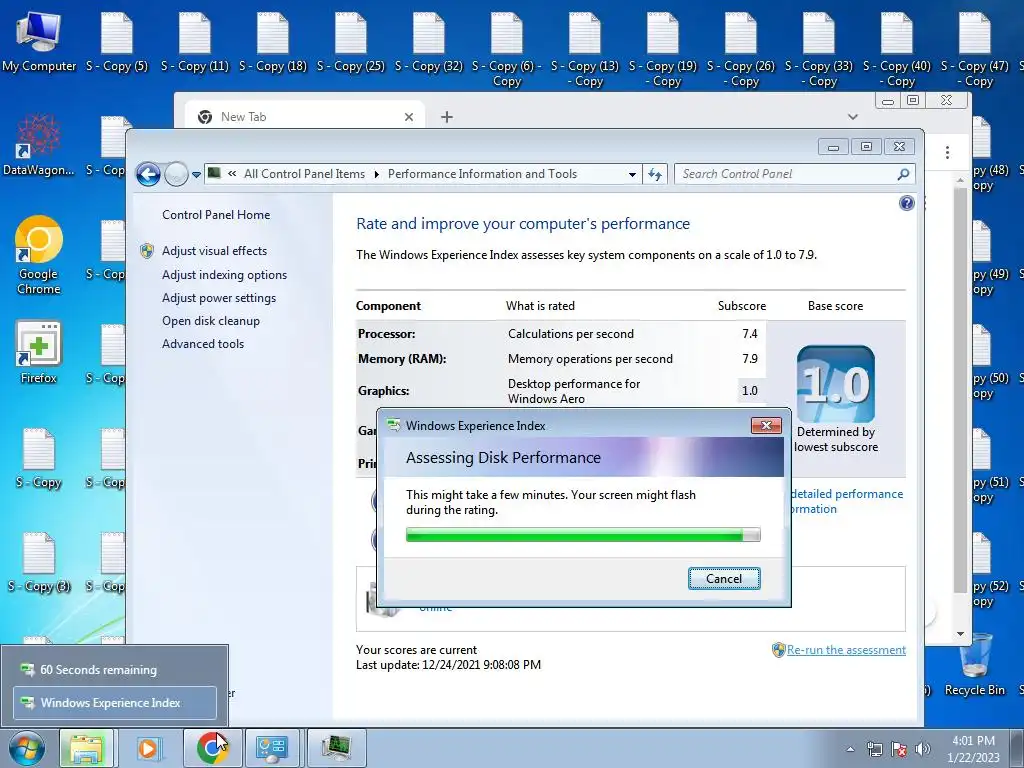Open Action Center flag tray icon

(x=899, y=749)
